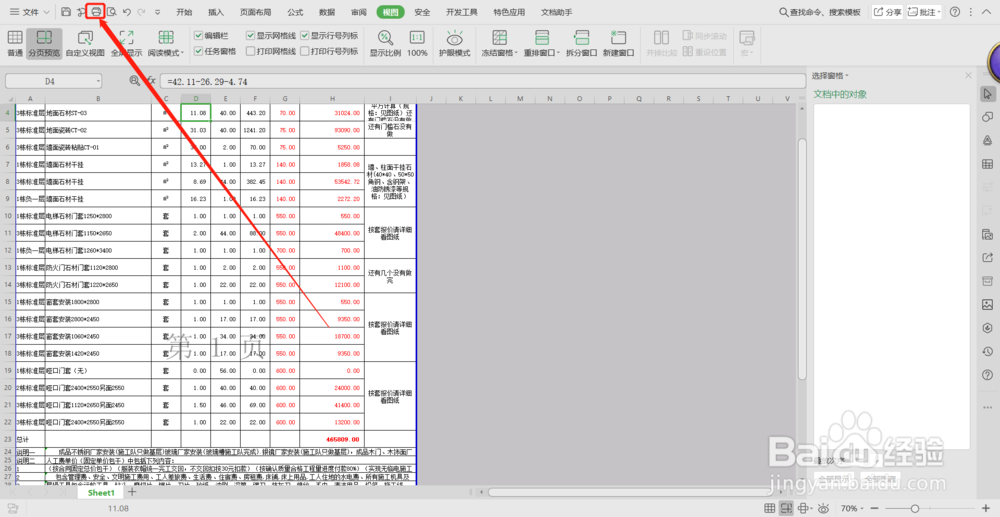Image resolution: width=1000 pixels, height=517 pixels.
Task: Open the history clock icon in sidebar
Action: 988,351
